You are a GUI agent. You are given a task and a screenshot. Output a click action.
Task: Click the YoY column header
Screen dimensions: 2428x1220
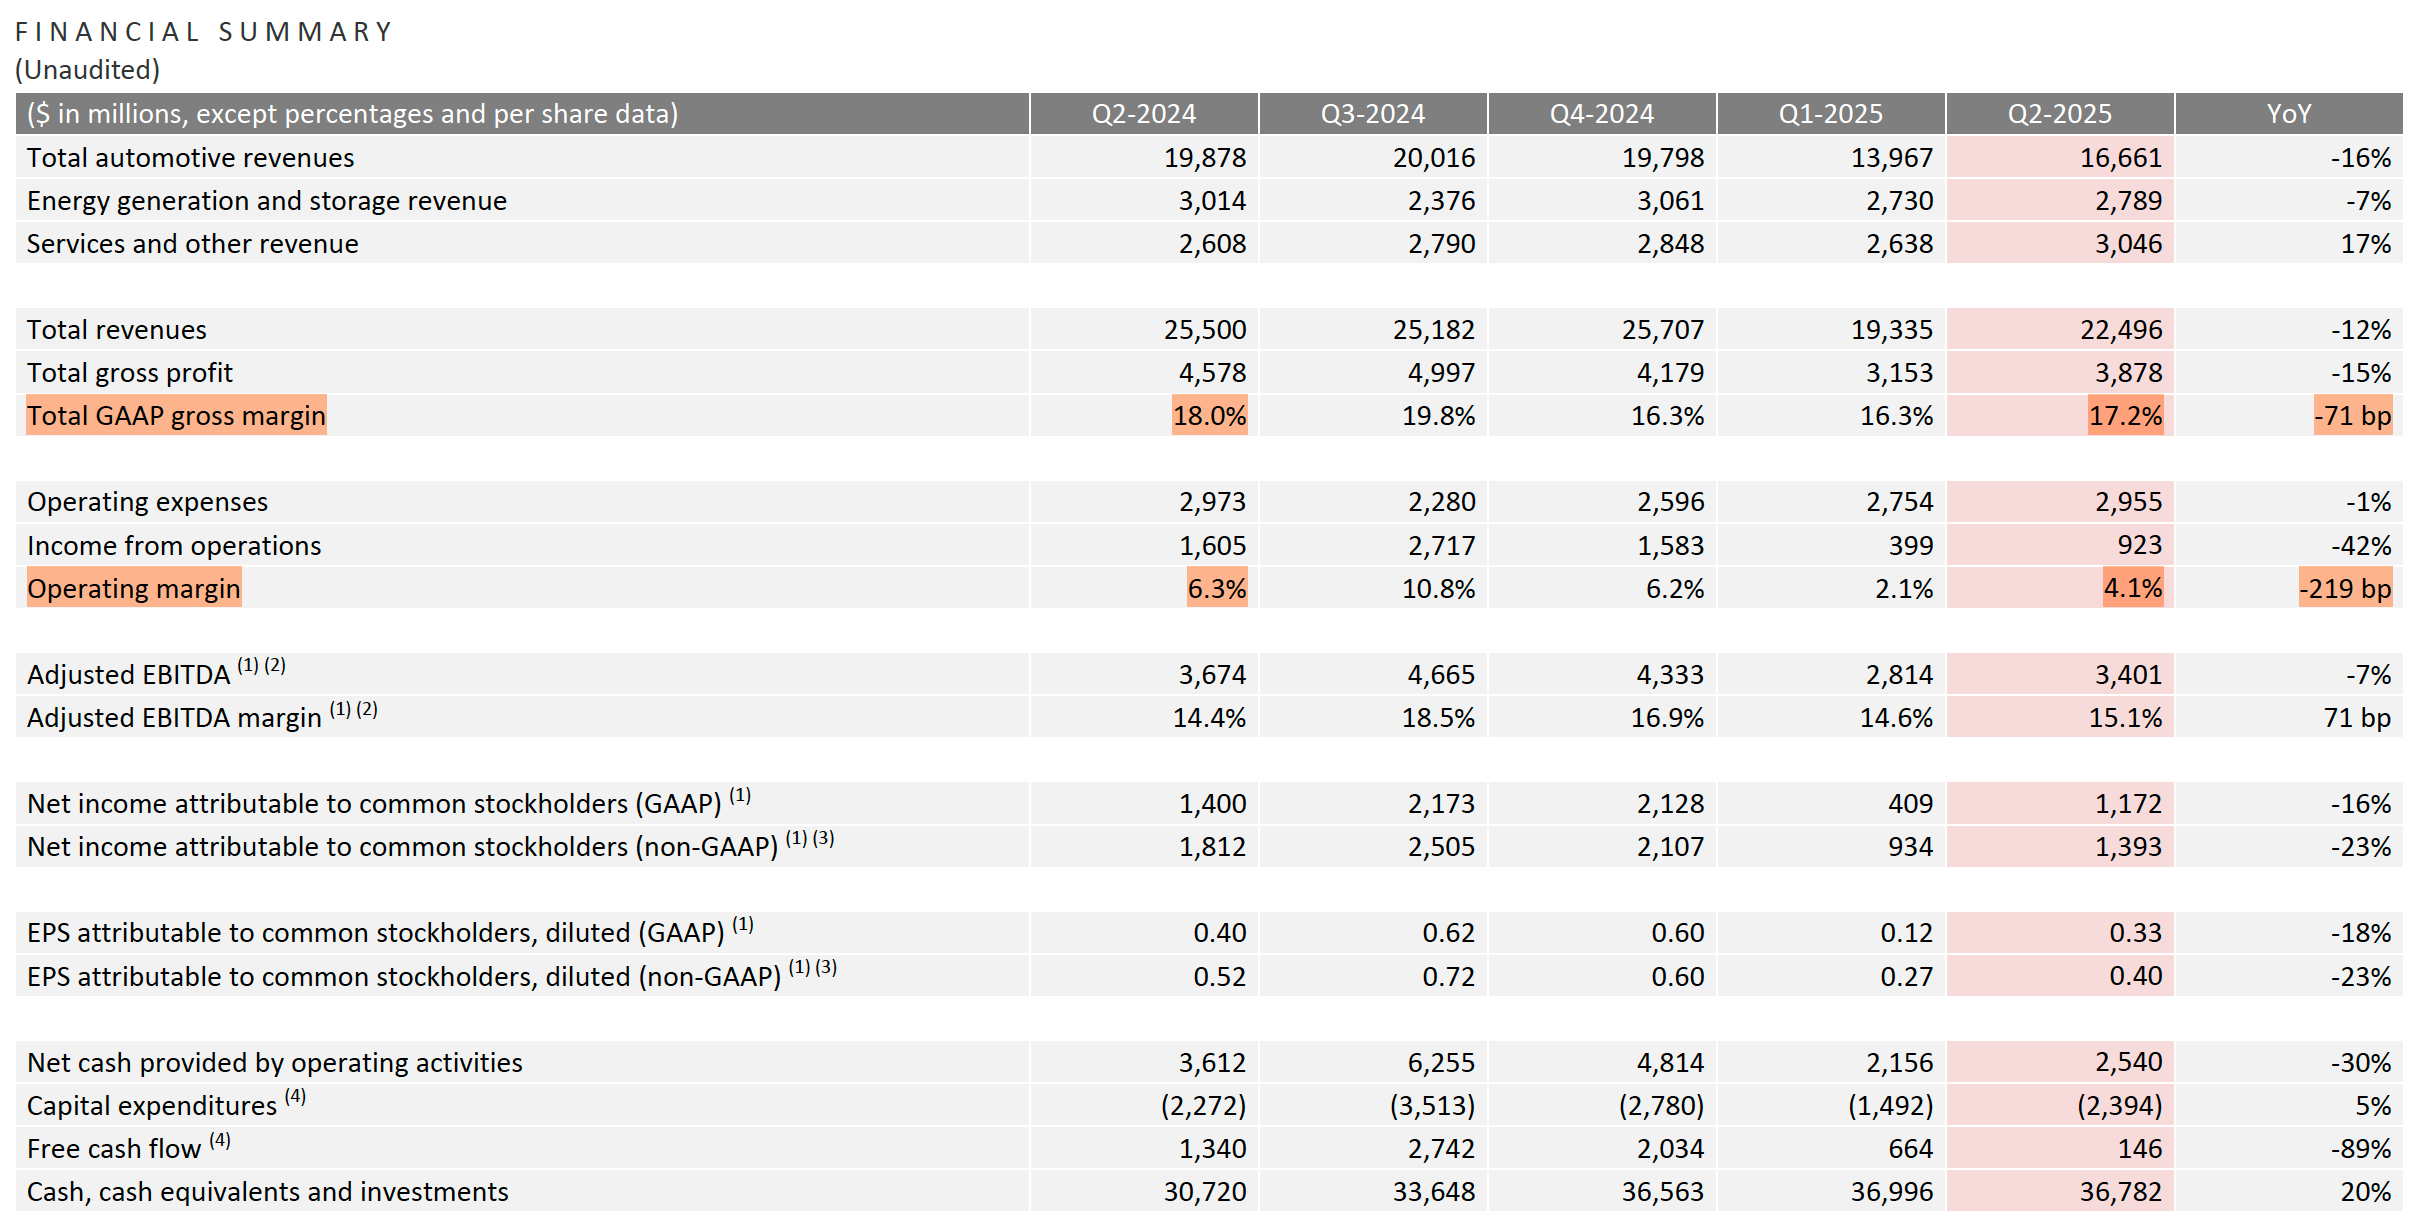pos(2288,114)
